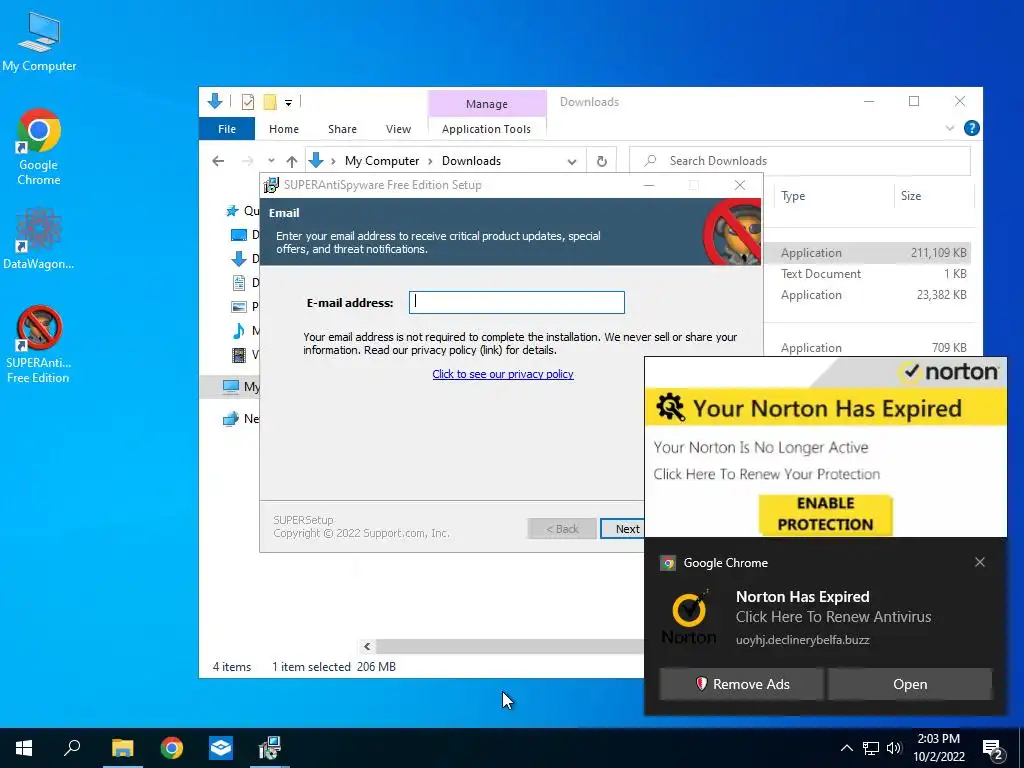The image size is (1024, 768).
Task: Sort files by Type column
Action: point(793,196)
